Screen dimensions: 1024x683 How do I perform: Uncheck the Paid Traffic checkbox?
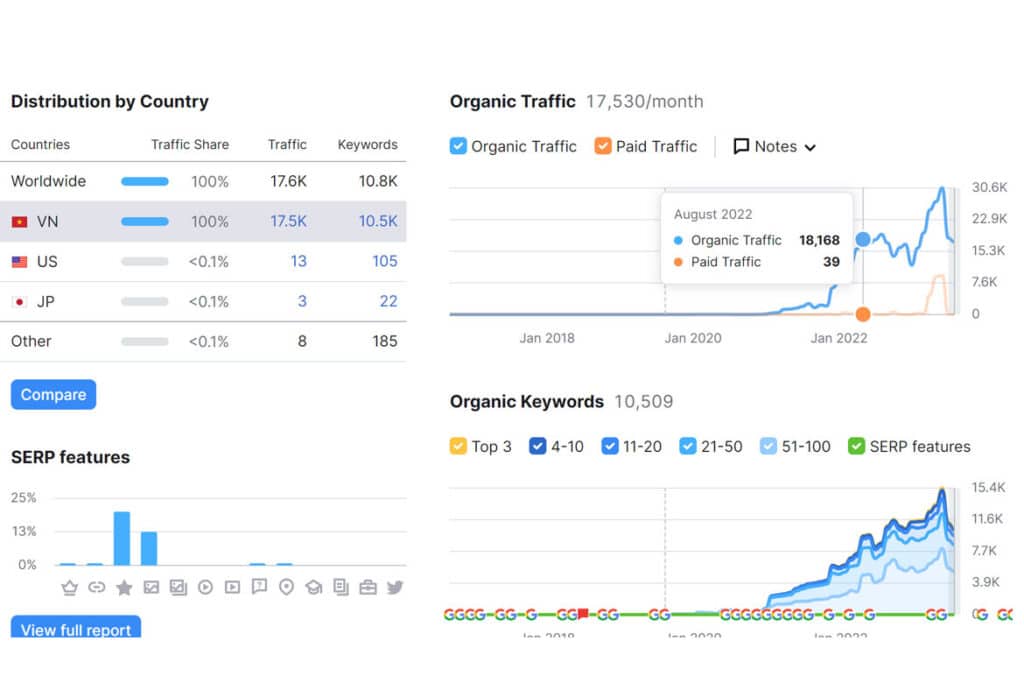coord(603,146)
